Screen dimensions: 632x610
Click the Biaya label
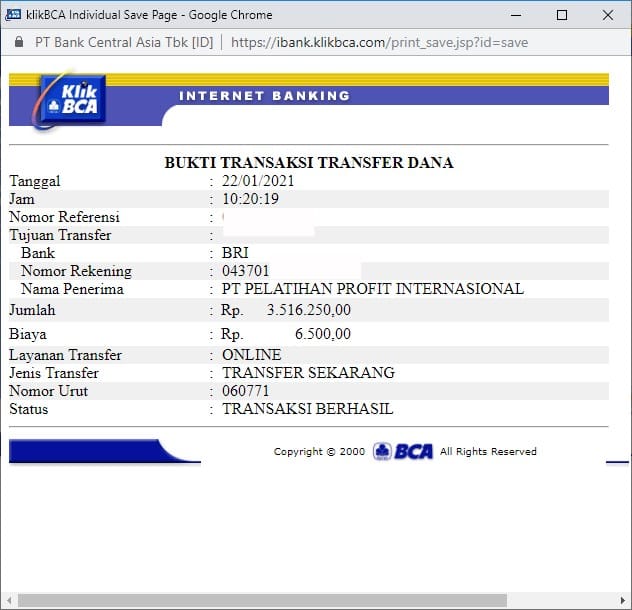pyautogui.click(x=28, y=335)
